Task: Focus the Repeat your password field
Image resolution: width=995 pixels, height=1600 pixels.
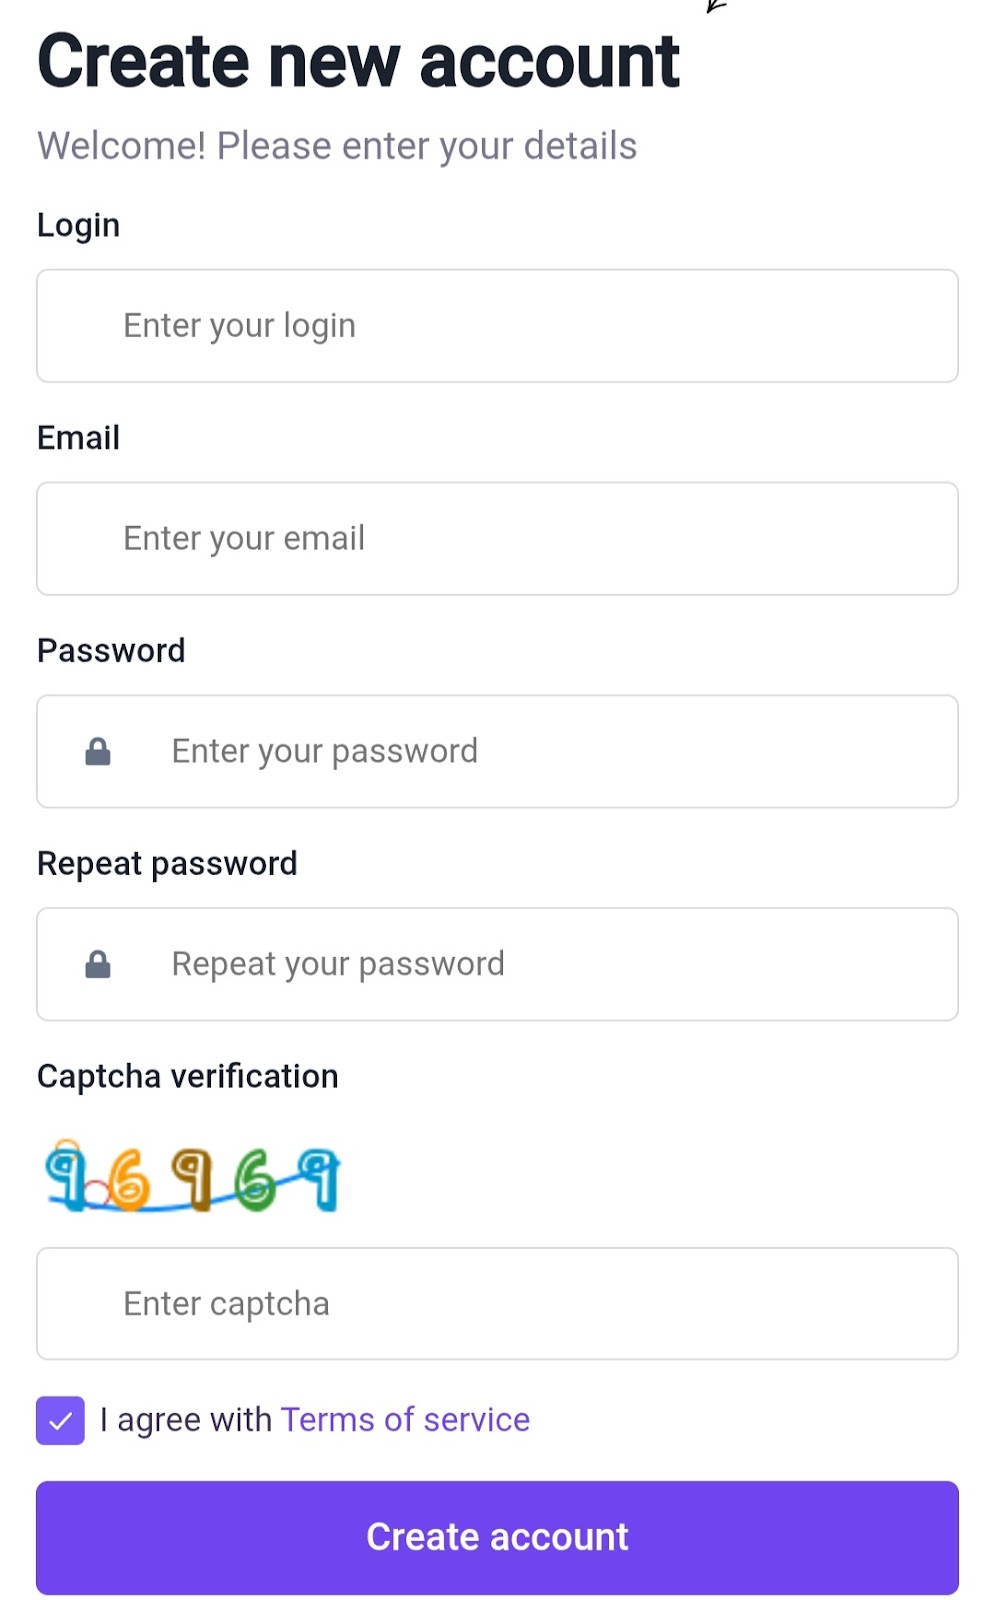Action: click(x=497, y=964)
